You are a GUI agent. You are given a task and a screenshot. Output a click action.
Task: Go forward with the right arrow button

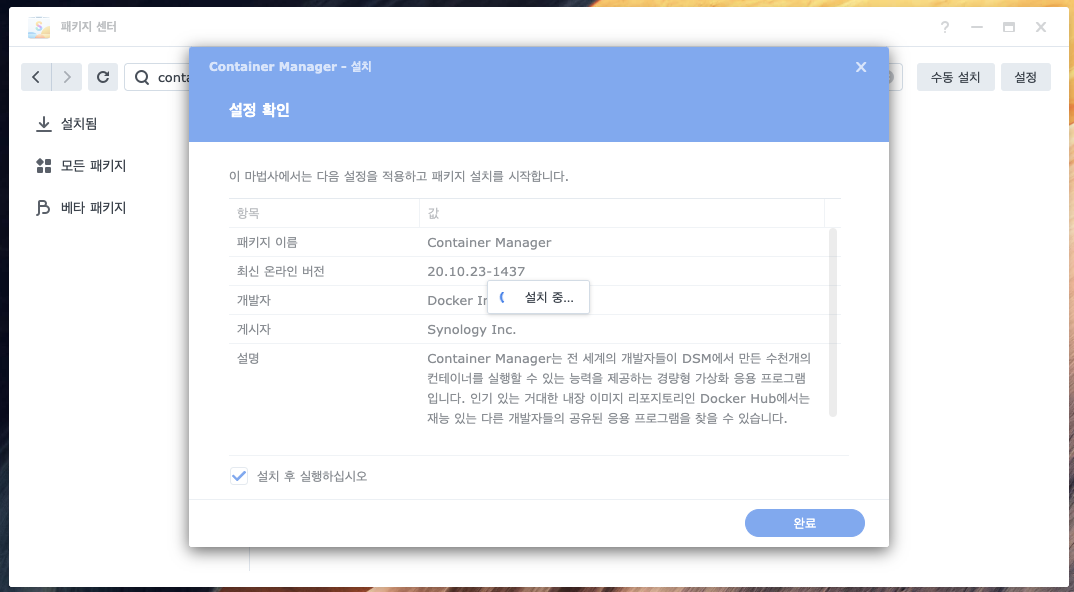coord(66,77)
